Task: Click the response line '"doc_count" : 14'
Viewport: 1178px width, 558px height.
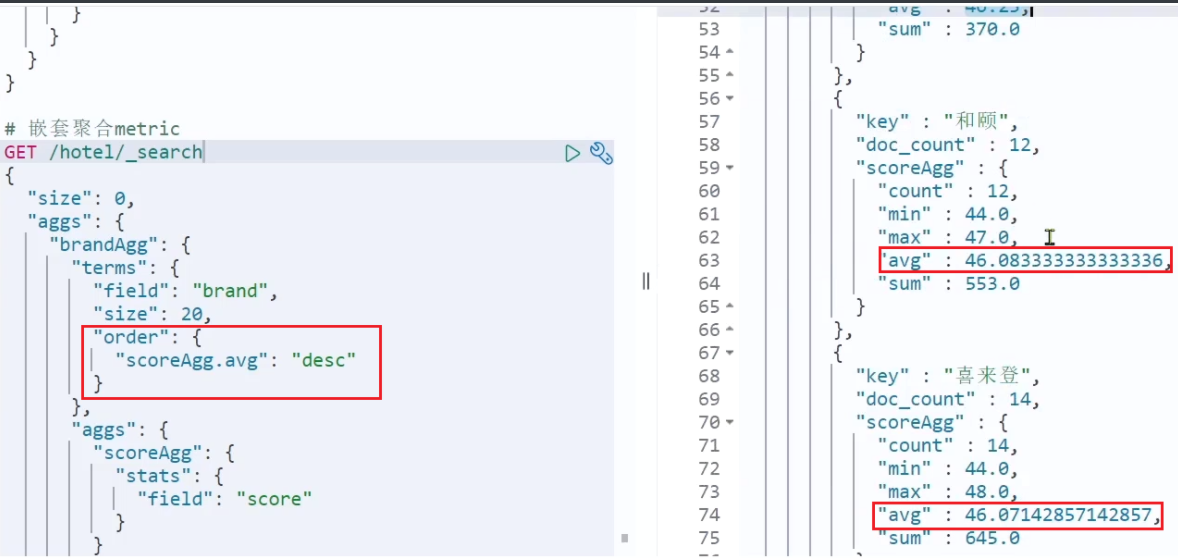Action: click(x=948, y=400)
